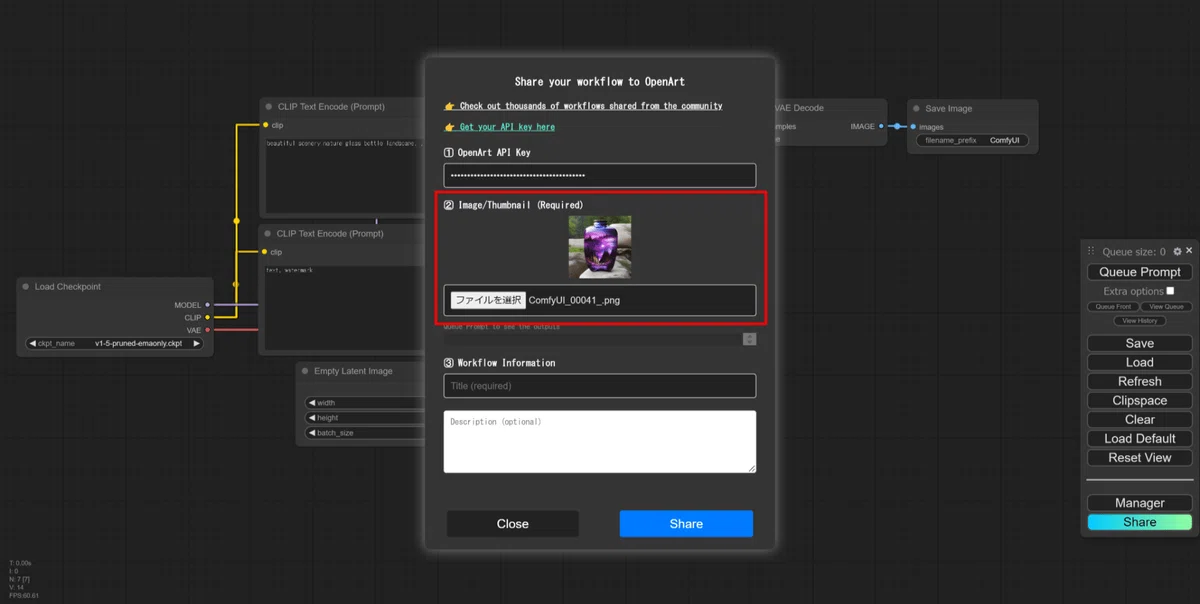This screenshot has height=604, width=1200.
Task: Collapse the Load Checkpoint node dot
Action: (x=26, y=287)
